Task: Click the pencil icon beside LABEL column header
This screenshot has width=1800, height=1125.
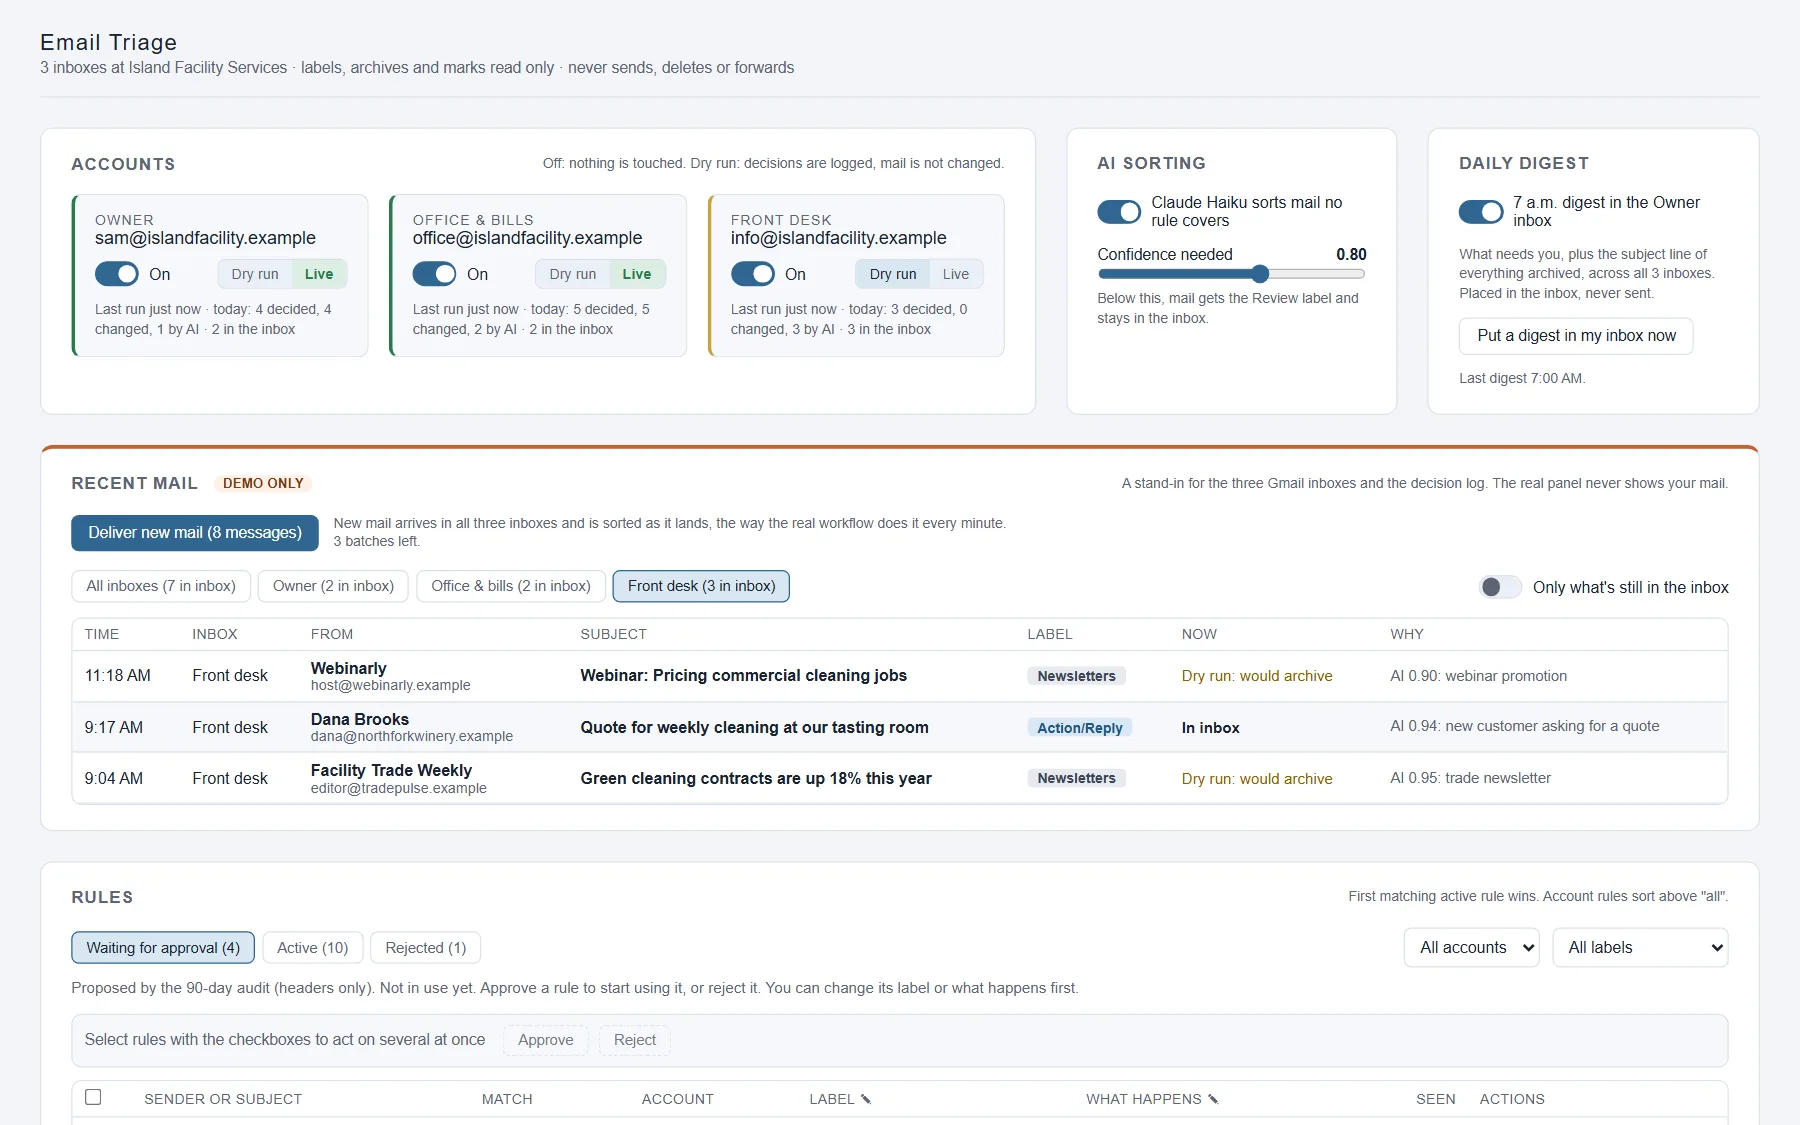Action: (866, 1099)
